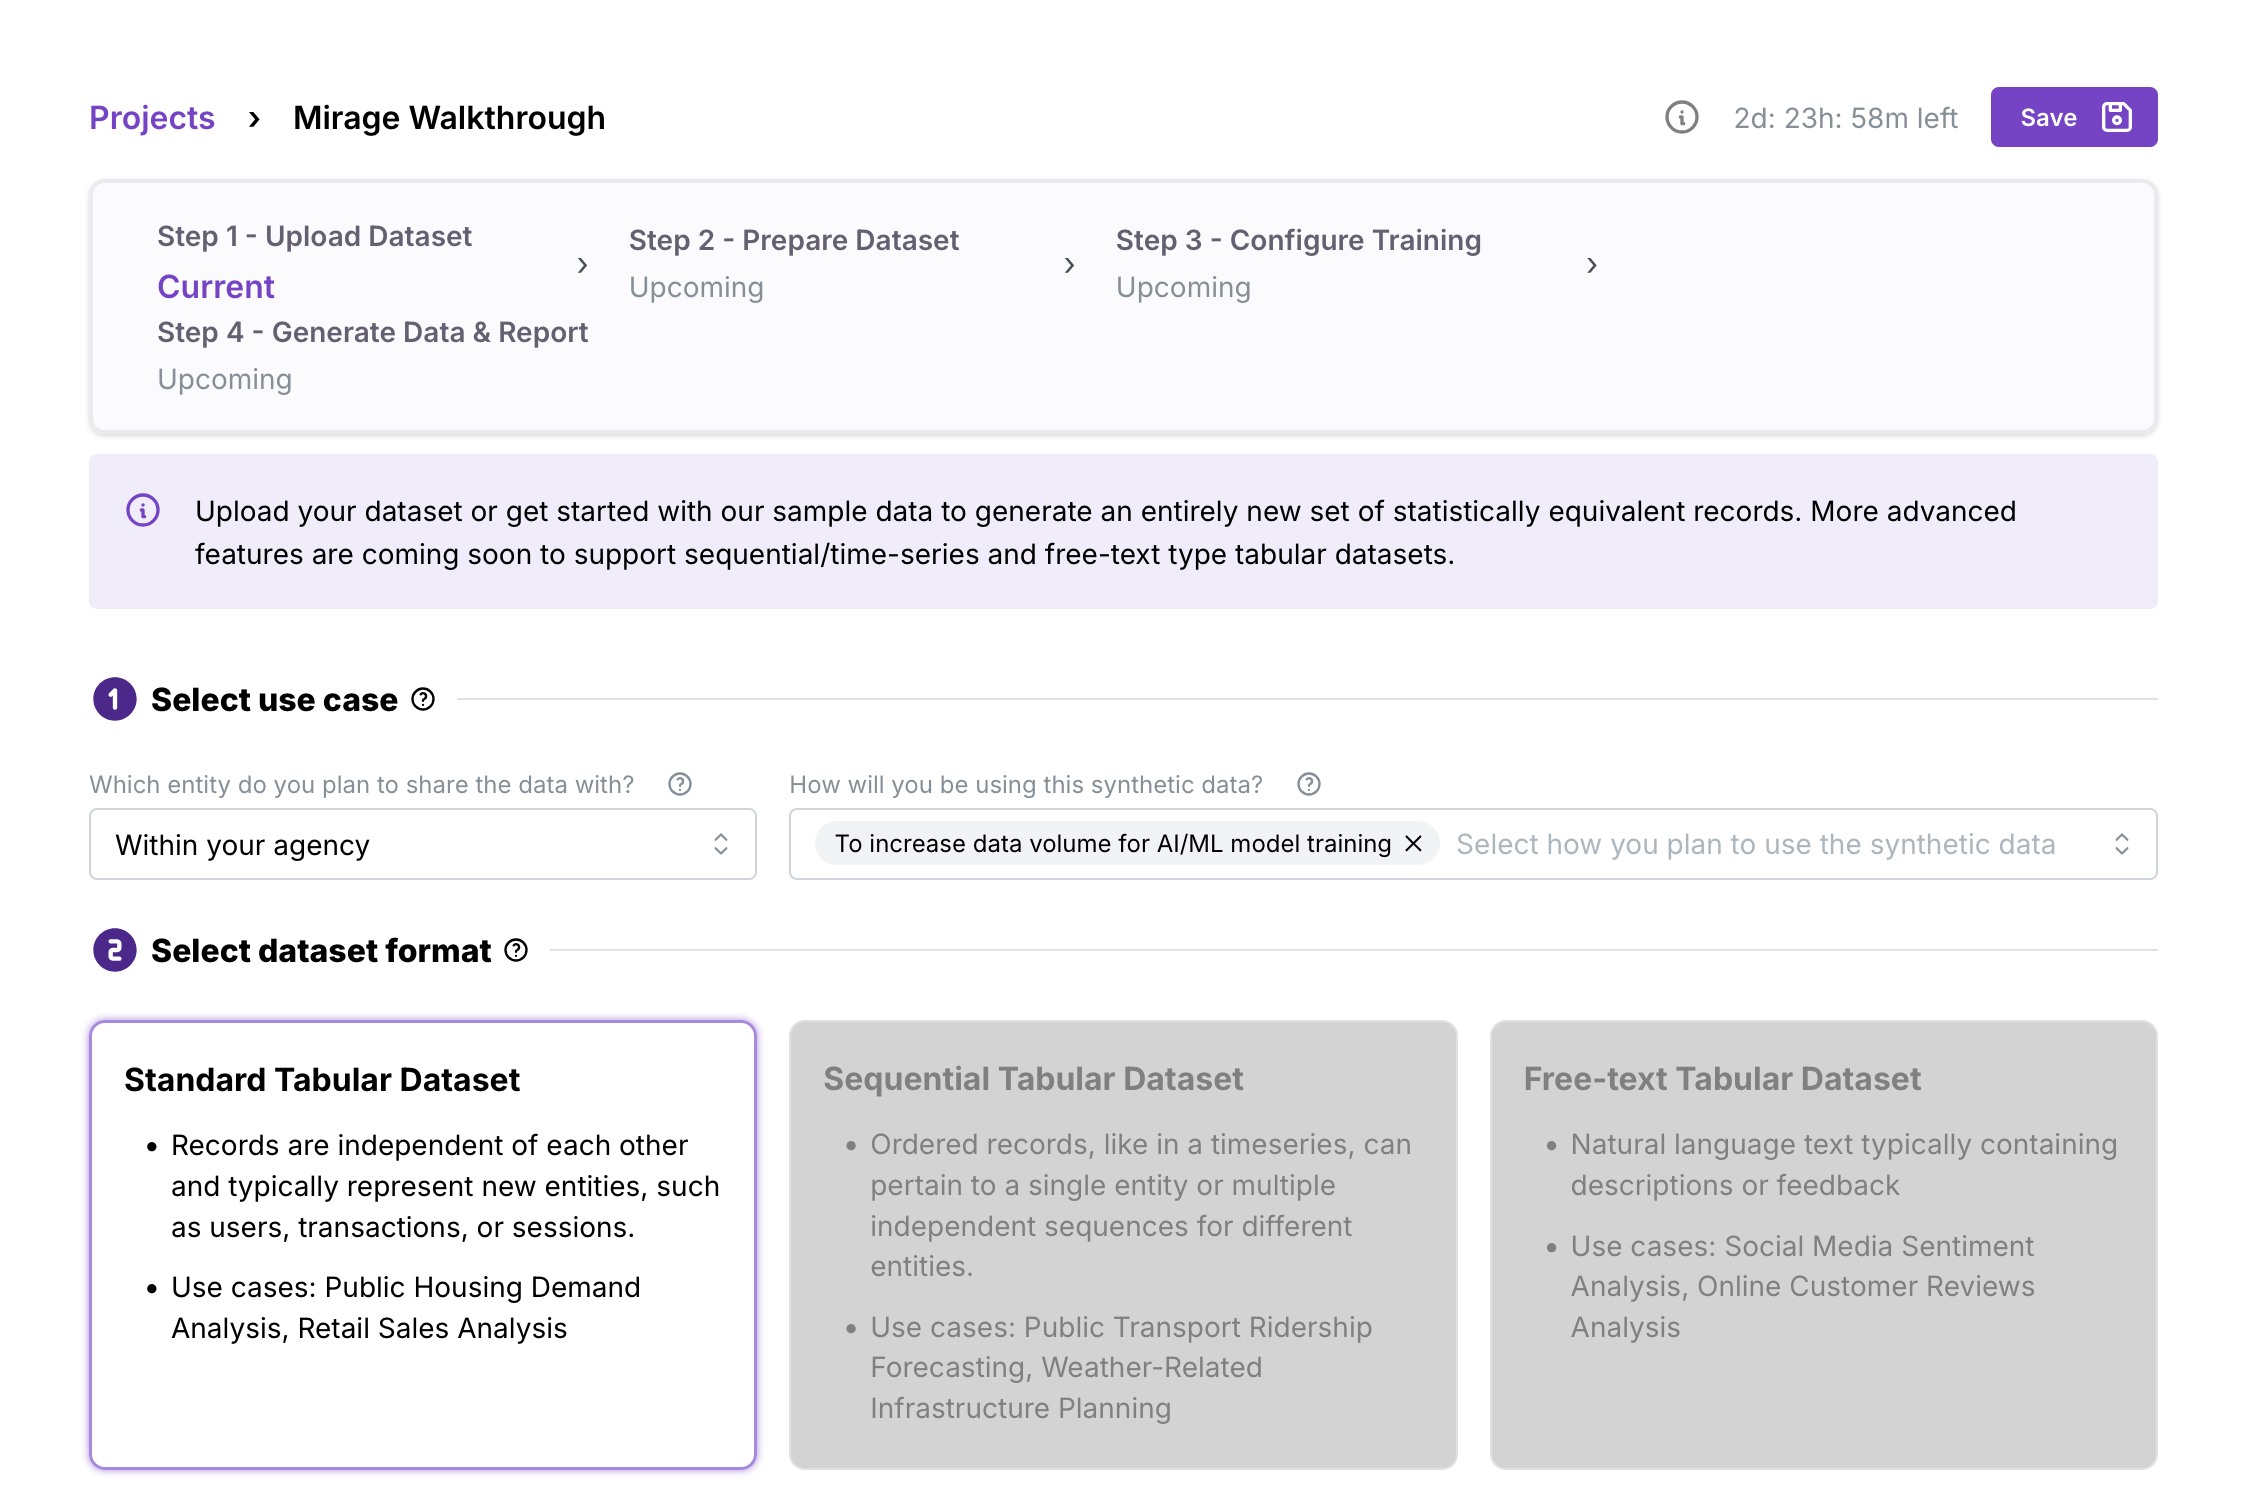Click the help icon next to Select use case
The image size is (2254, 1502).
coord(423,699)
